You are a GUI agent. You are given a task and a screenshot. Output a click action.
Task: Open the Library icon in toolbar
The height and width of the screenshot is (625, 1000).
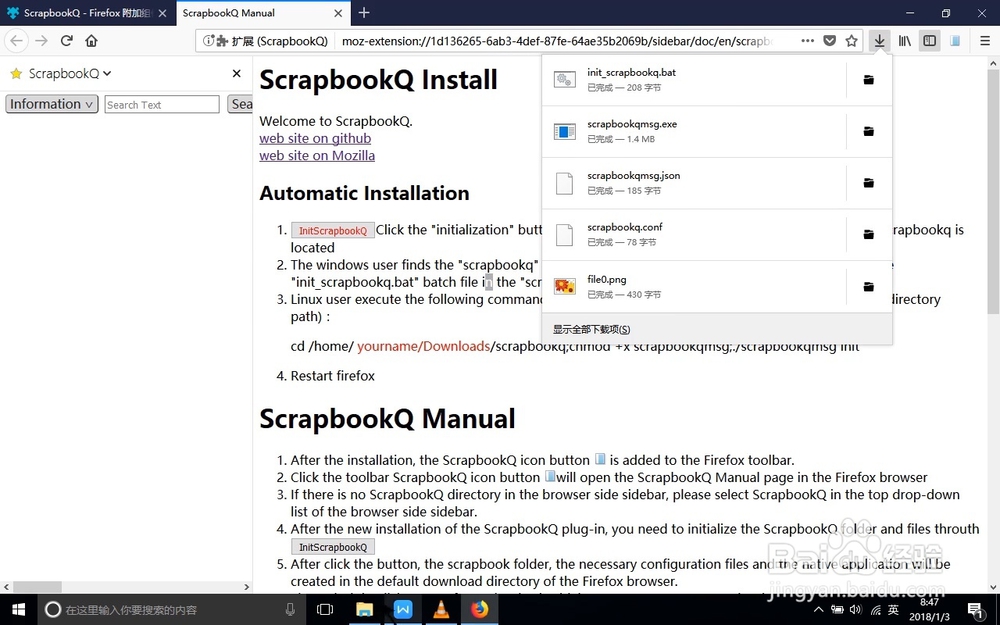[x=905, y=41]
